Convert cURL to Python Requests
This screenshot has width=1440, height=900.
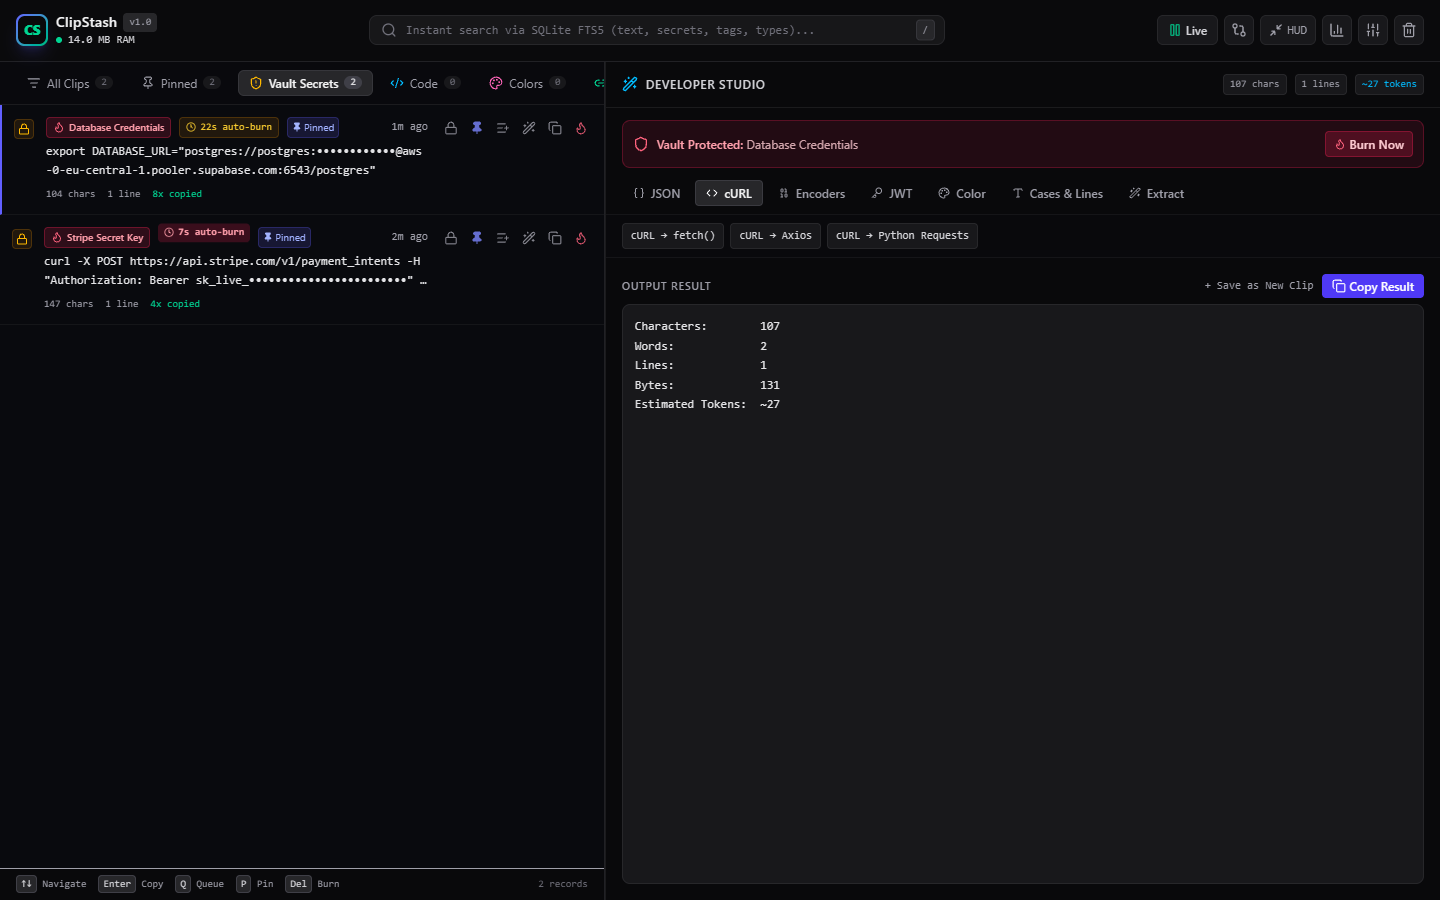coord(902,236)
